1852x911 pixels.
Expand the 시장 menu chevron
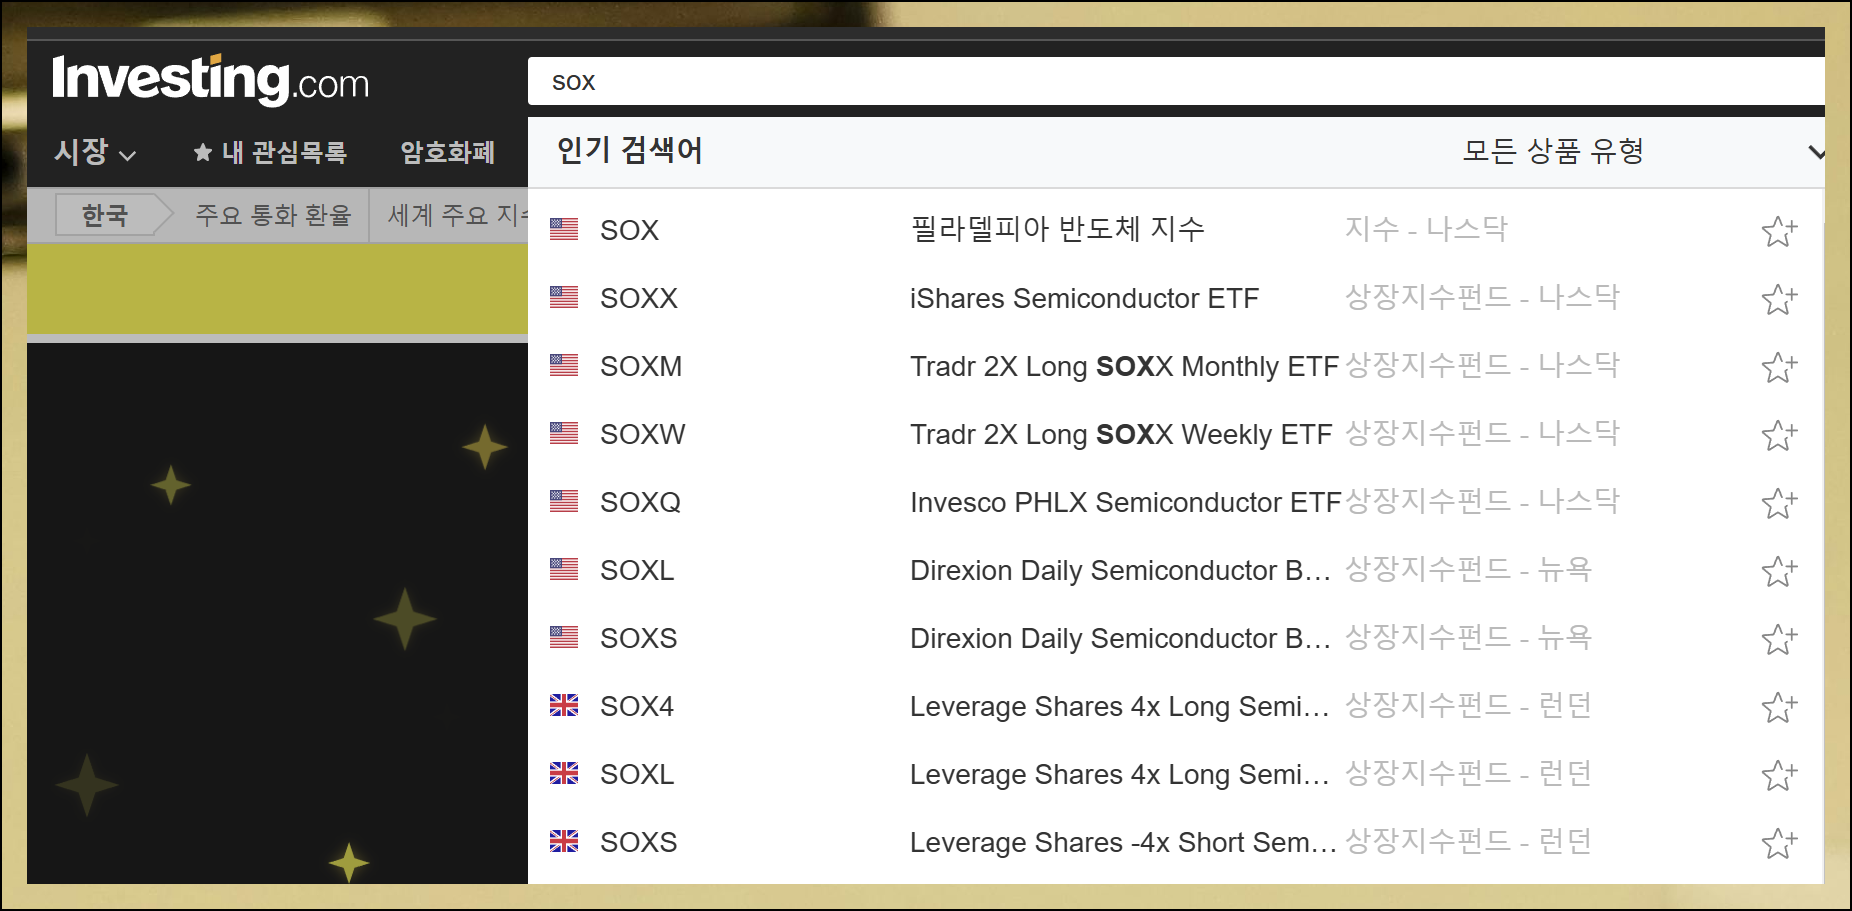(127, 155)
